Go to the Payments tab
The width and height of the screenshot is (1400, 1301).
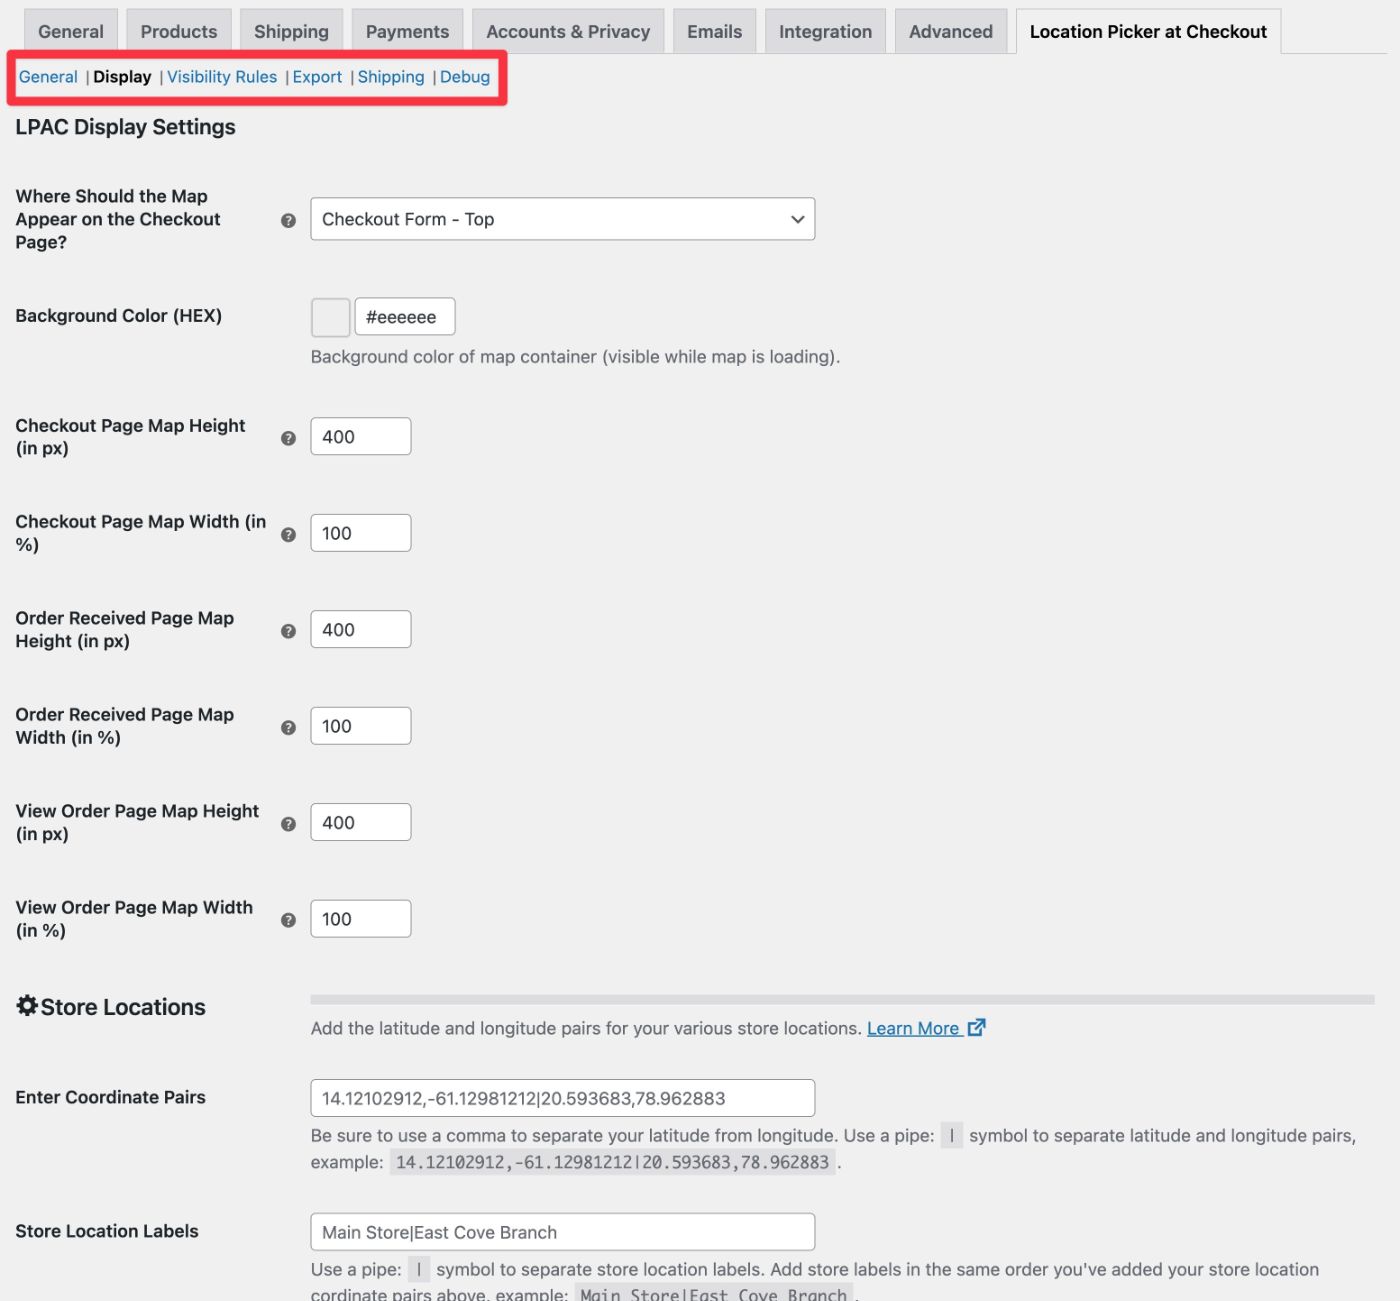click(x=407, y=31)
